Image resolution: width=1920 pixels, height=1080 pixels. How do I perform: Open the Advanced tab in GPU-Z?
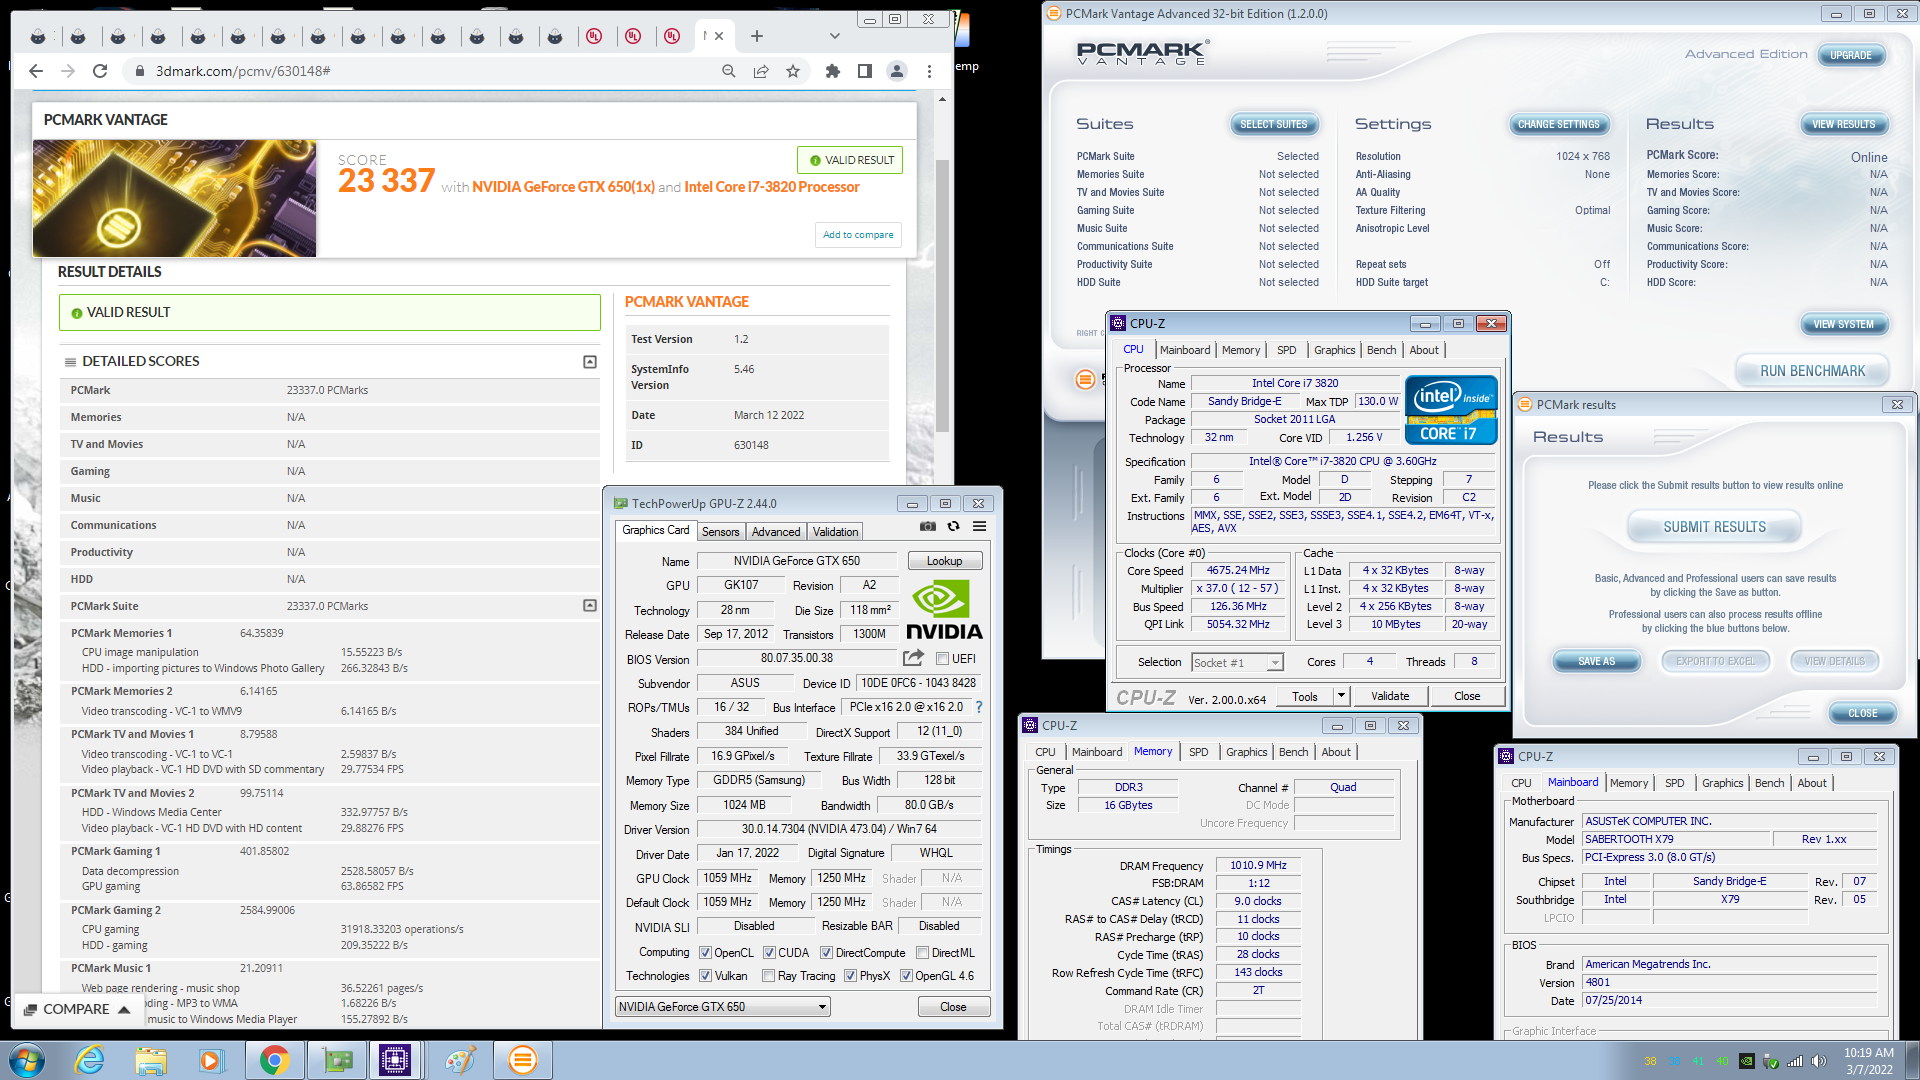pos(776,532)
